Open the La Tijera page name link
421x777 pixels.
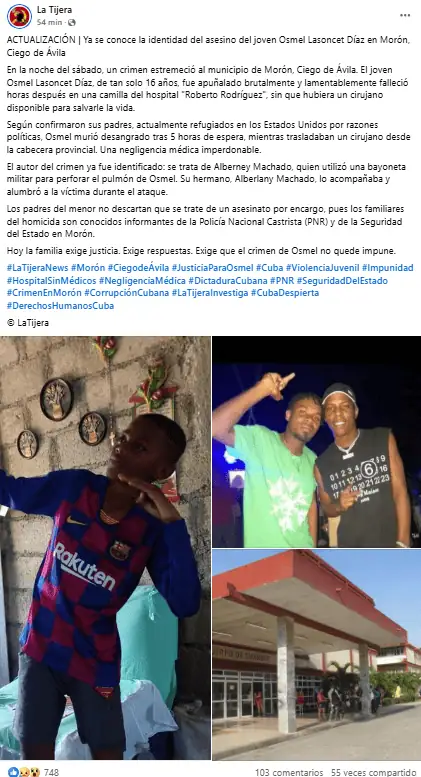[x=54, y=10]
